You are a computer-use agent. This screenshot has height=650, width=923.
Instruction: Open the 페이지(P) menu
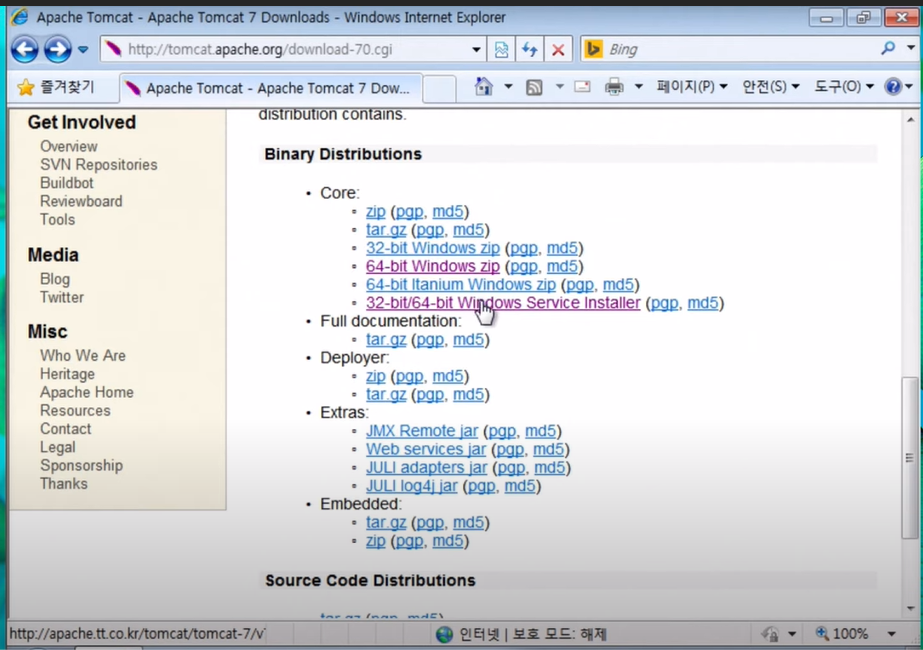[692, 87]
